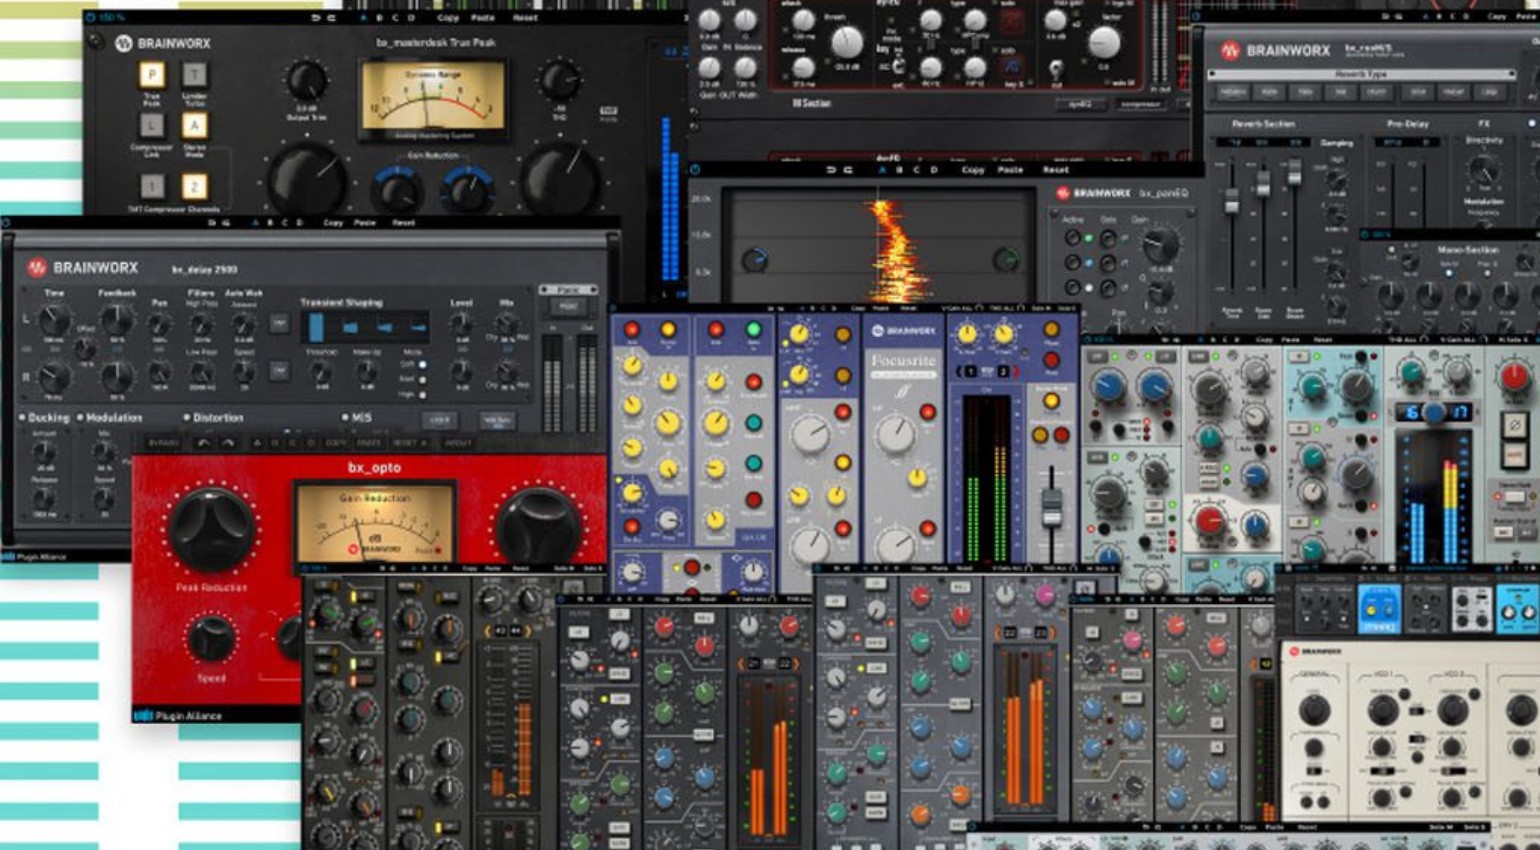The width and height of the screenshot is (1540, 850).
Task: Click Paste in bx_panEQ toolbar
Action: tap(1010, 170)
